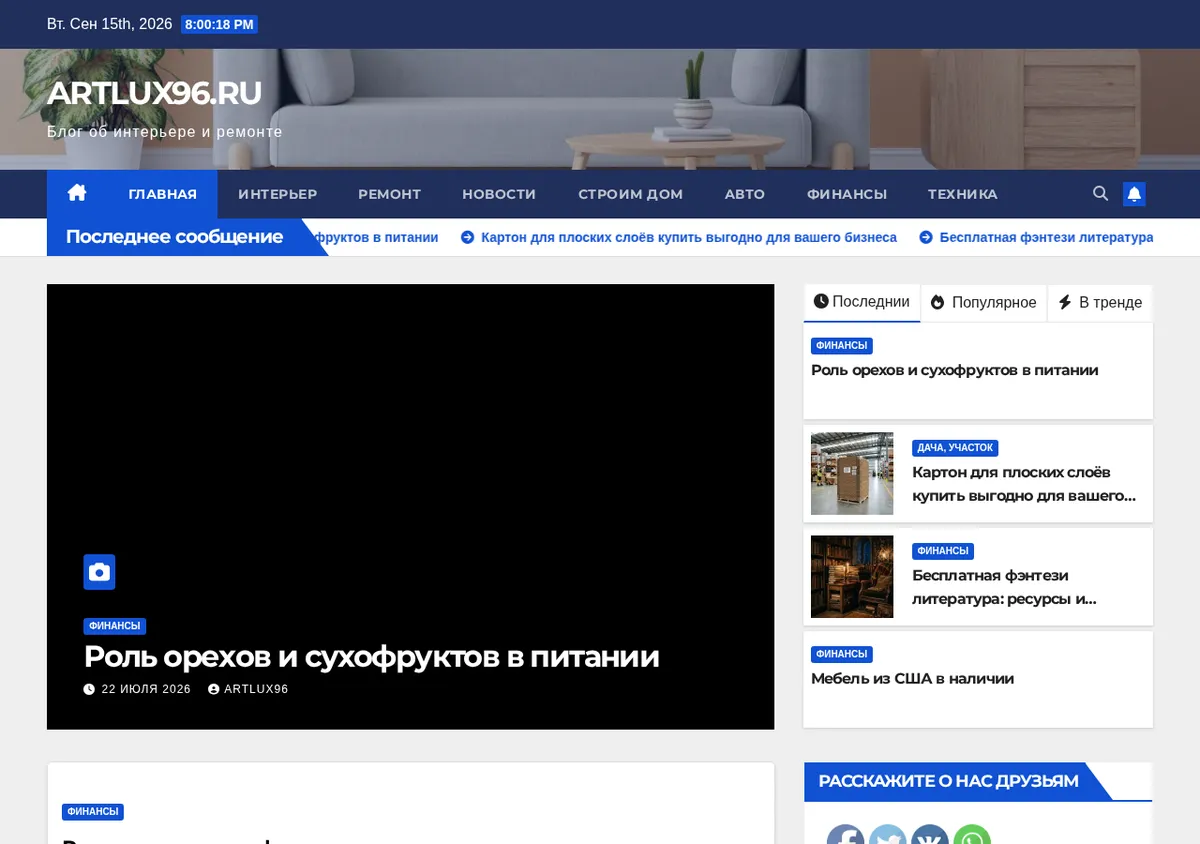Image resolution: width=1200 pixels, height=844 pixels.
Task: Switch to the Популярное tab
Action: pyautogui.click(x=984, y=302)
